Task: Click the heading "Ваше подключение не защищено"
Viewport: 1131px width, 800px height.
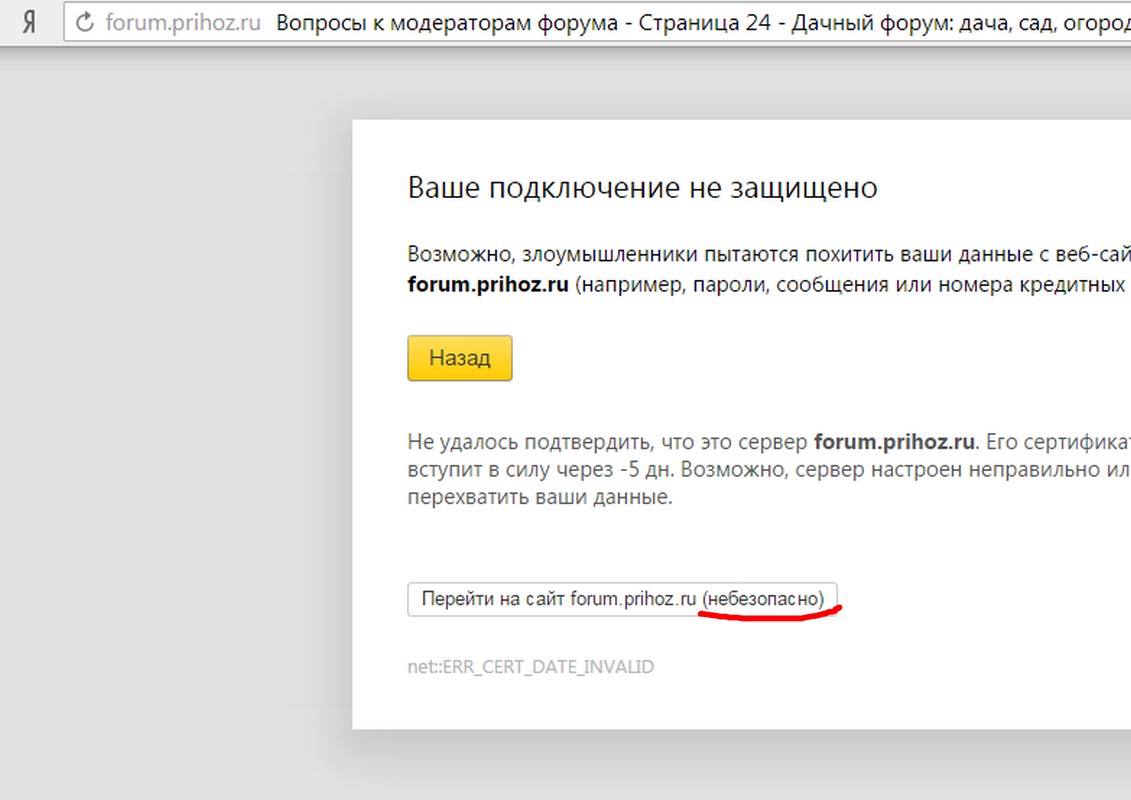Action: (642, 188)
